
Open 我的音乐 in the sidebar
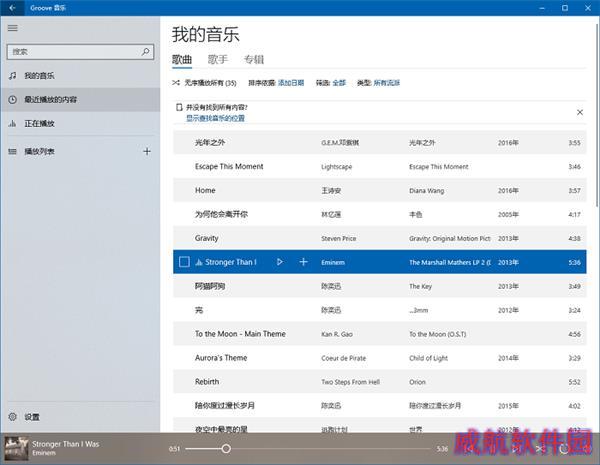(x=80, y=76)
